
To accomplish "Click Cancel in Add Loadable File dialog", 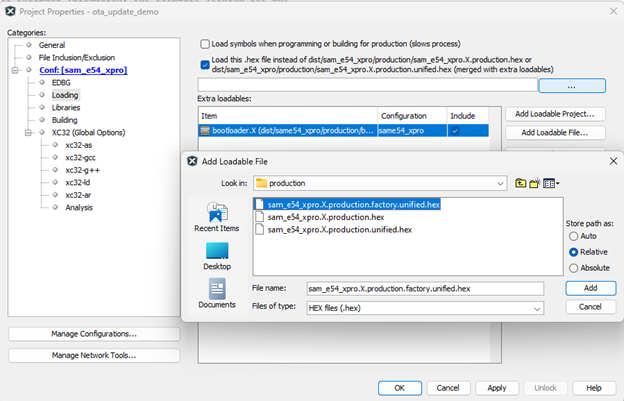I will tap(591, 307).
